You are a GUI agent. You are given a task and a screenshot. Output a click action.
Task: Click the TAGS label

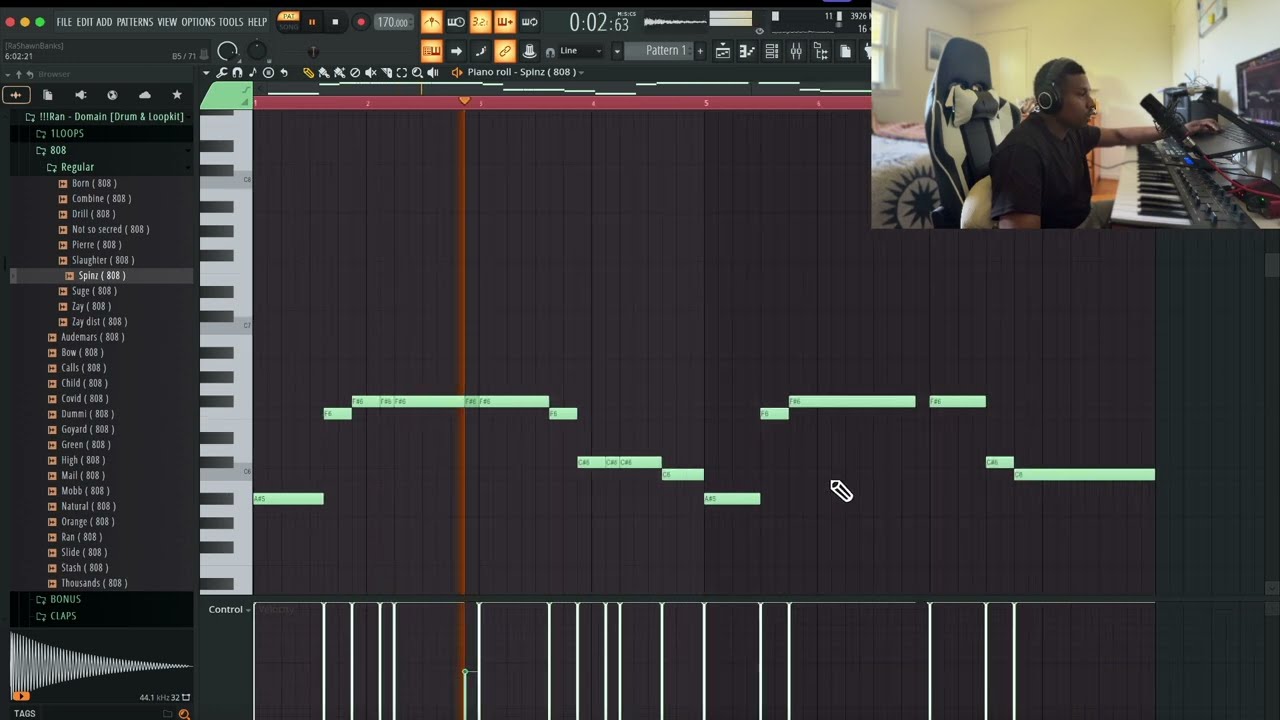click(x=25, y=713)
